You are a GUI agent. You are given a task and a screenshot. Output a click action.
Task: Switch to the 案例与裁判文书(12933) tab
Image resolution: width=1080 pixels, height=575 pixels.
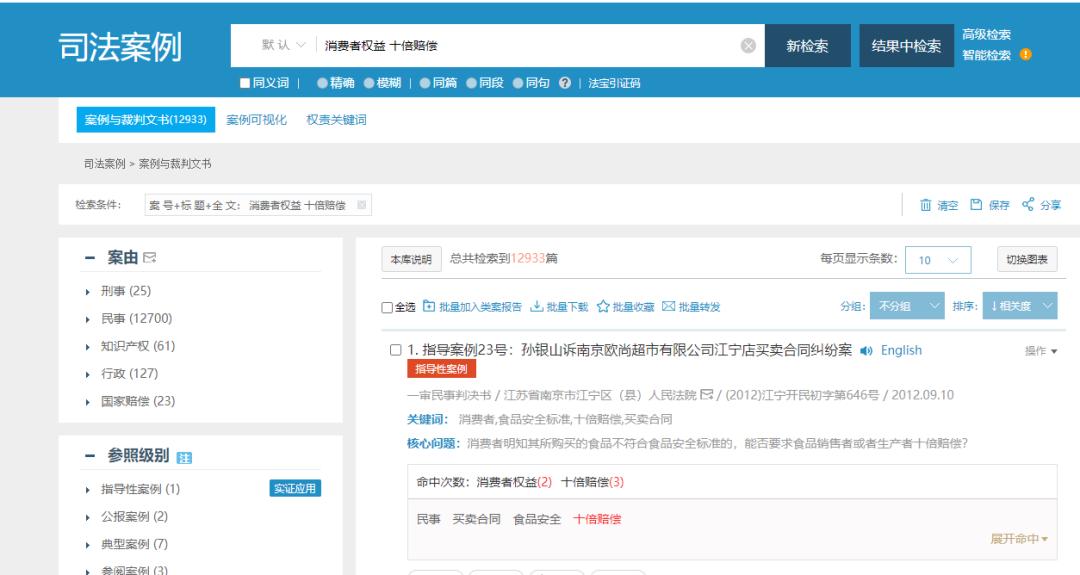coord(145,119)
